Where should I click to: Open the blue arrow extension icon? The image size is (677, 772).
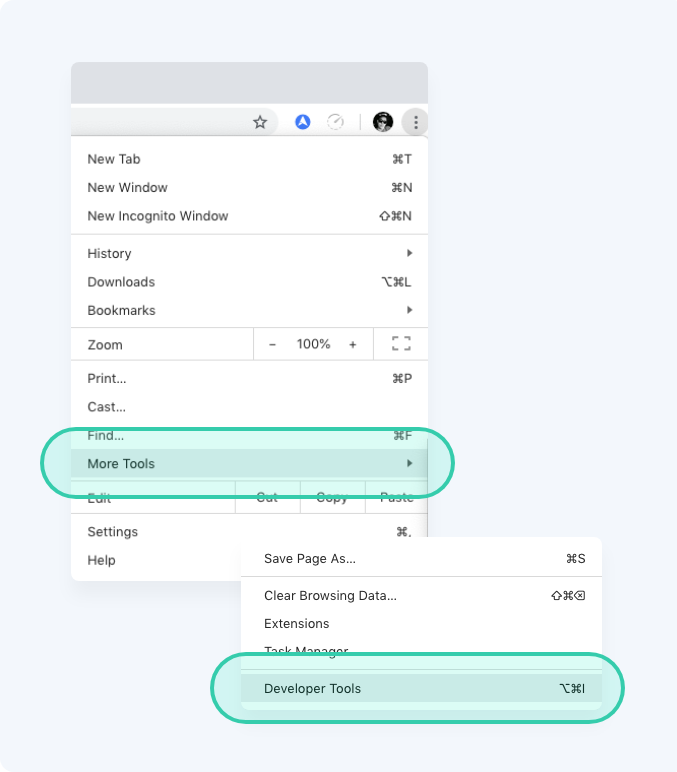tap(302, 122)
